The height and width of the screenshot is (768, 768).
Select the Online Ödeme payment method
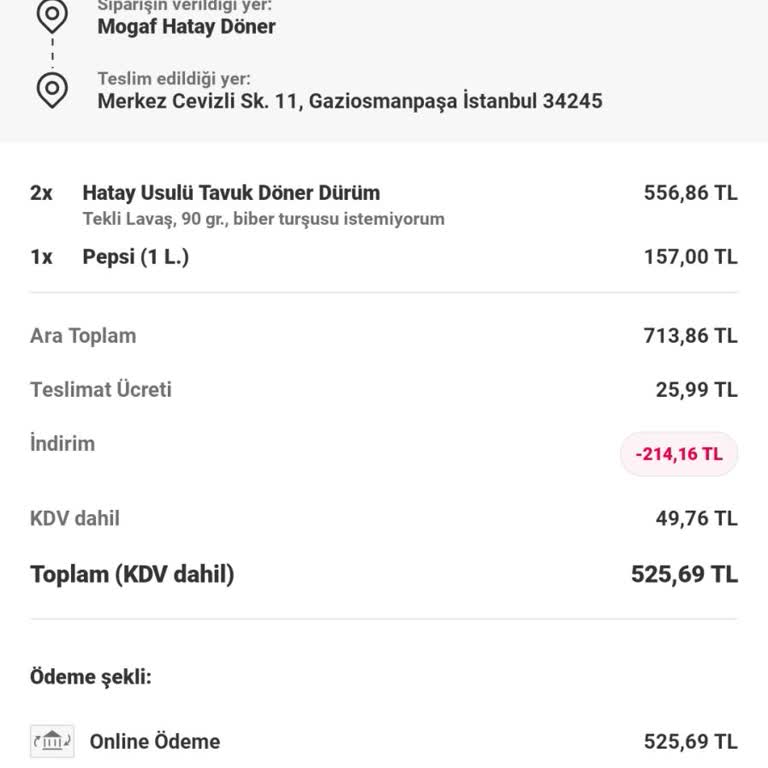155,741
